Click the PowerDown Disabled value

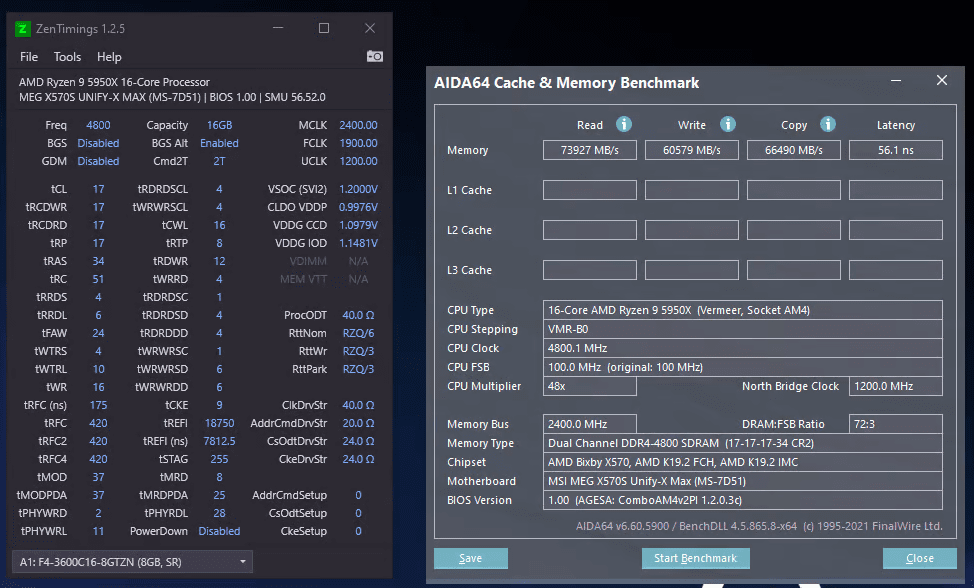[x=219, y=531]
